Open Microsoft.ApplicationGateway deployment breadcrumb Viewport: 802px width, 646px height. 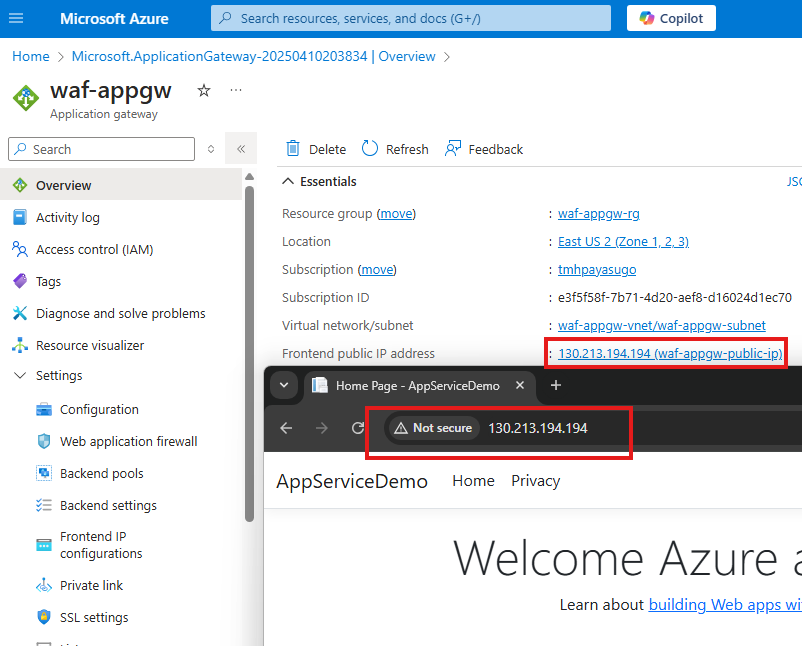(x=253, y=56)
